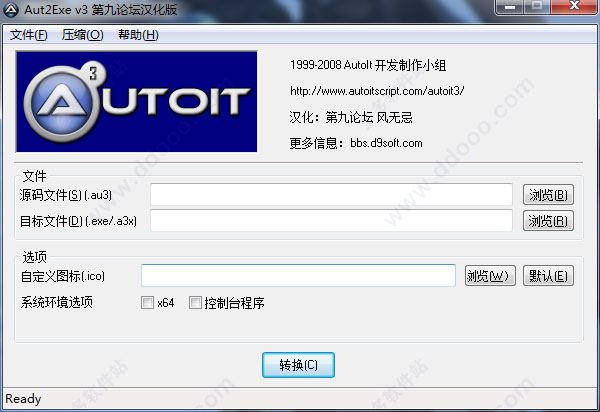Click the 系统环境选项 label
This screenshot has width=600, height=412.
(x=57, y=303)
